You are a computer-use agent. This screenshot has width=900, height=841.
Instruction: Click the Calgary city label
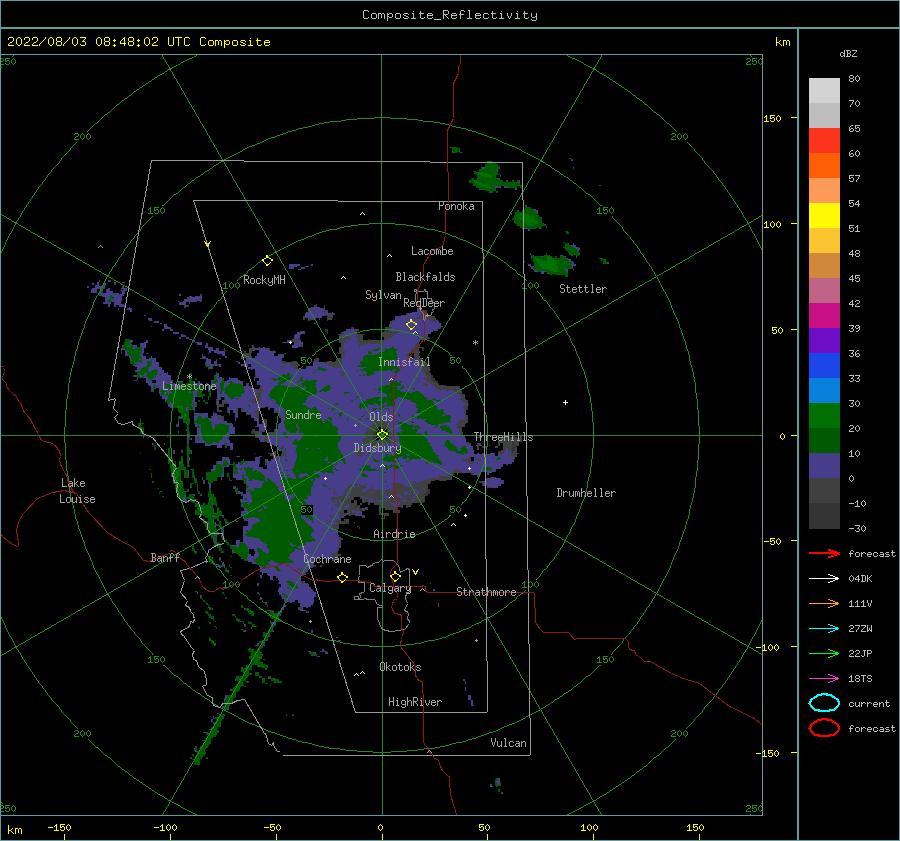coord(390,588)
